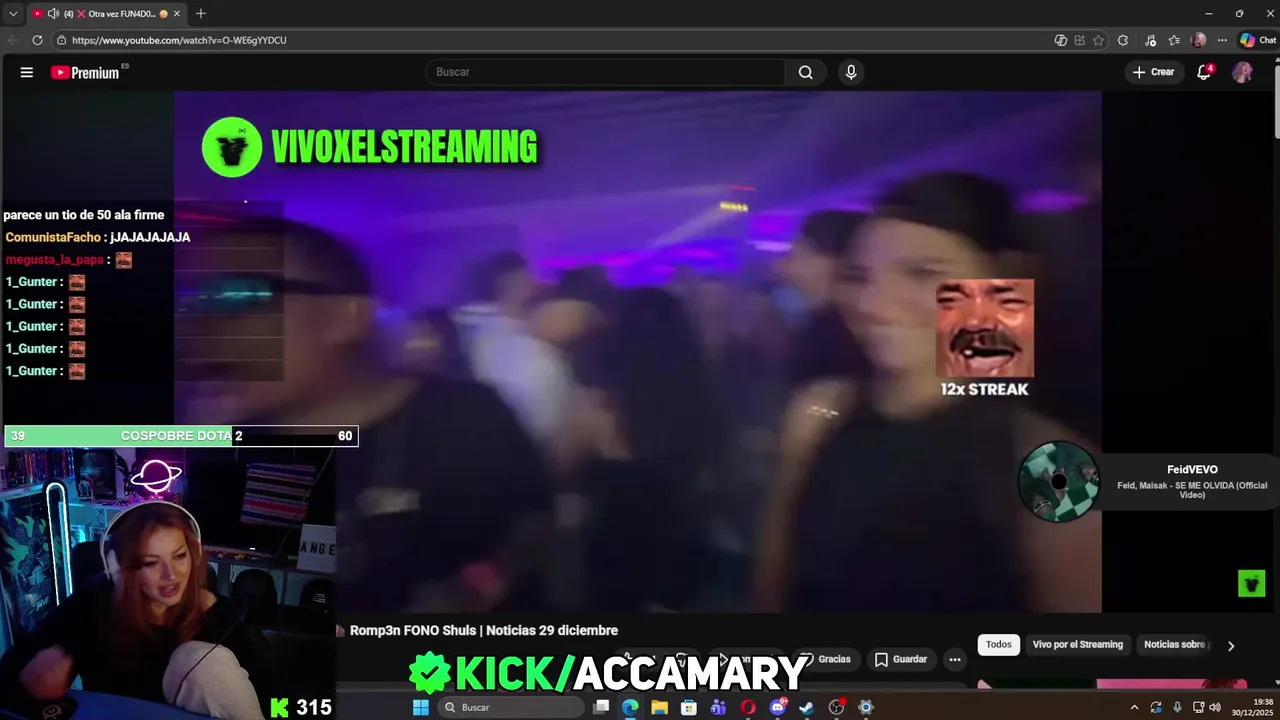1280x720 pixels.
Task: Open Microsoft Teams from taskbar
Action: [718, 707]
